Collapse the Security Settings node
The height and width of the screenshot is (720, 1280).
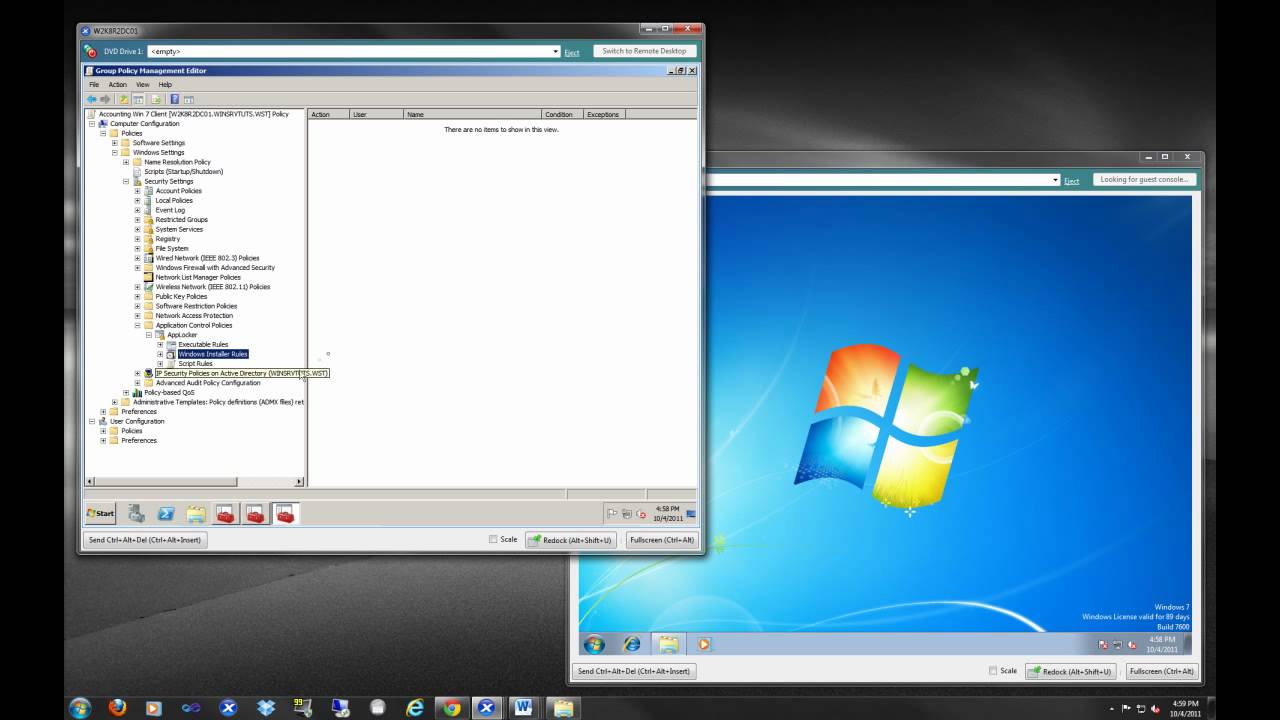tap(126, 181)
